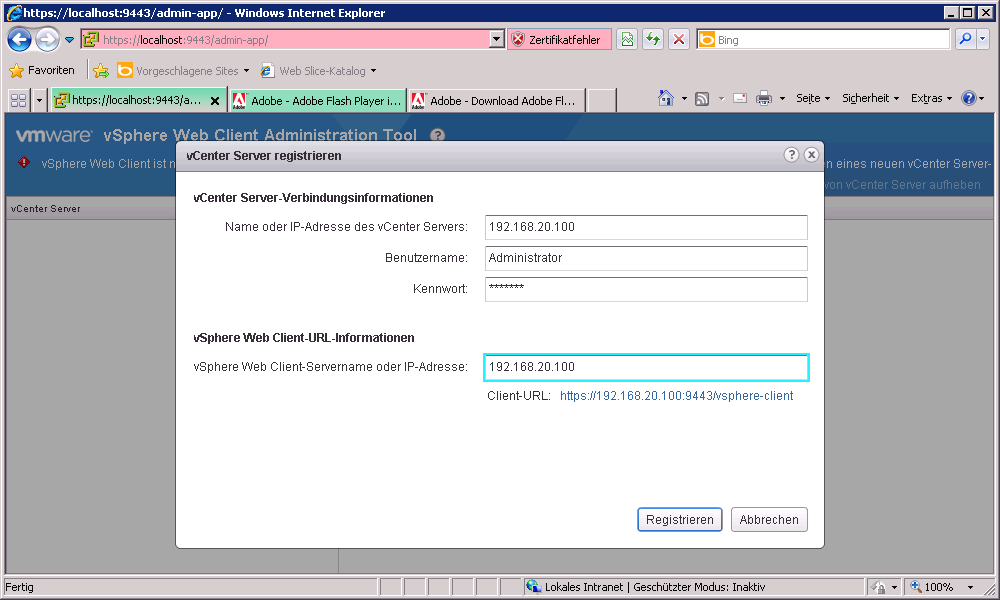Open the dialog help question mark icon

coord(791,155)
